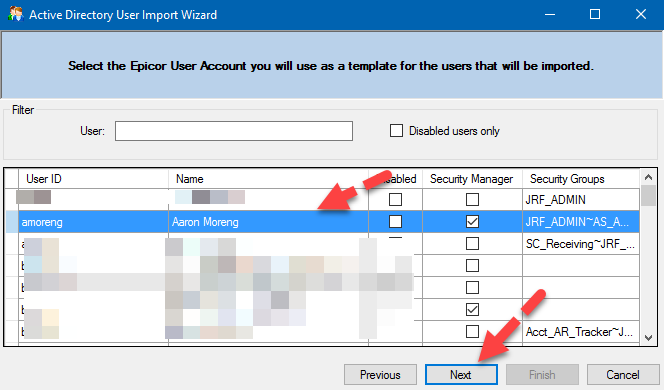Image resolution: width=664 pixels, height=390 pixels.
Task: Click the greyed-out Finish button
Action: tap(542, 375)
